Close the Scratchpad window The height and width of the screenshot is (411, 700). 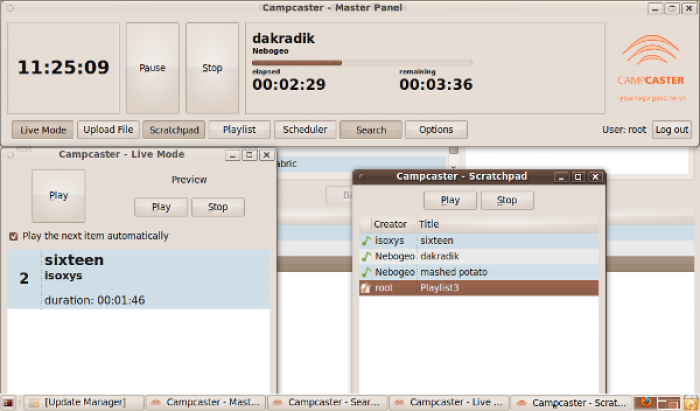click(x=595, y=177)
